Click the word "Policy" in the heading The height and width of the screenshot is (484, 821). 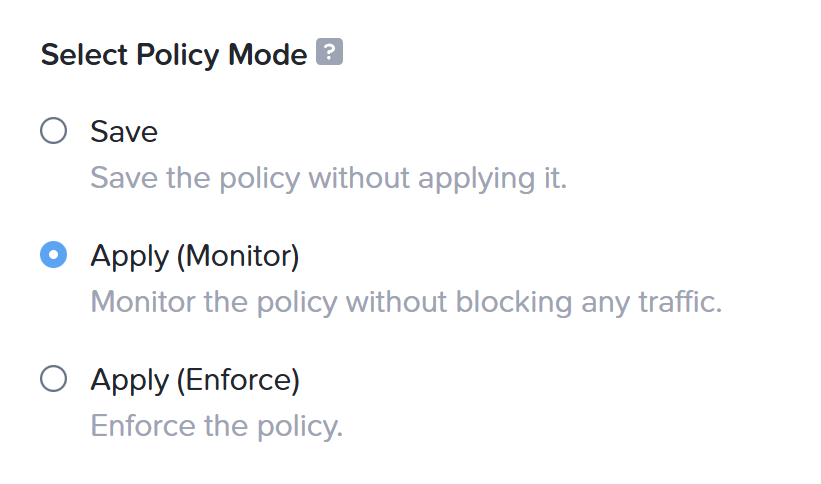tap(177, 56)
